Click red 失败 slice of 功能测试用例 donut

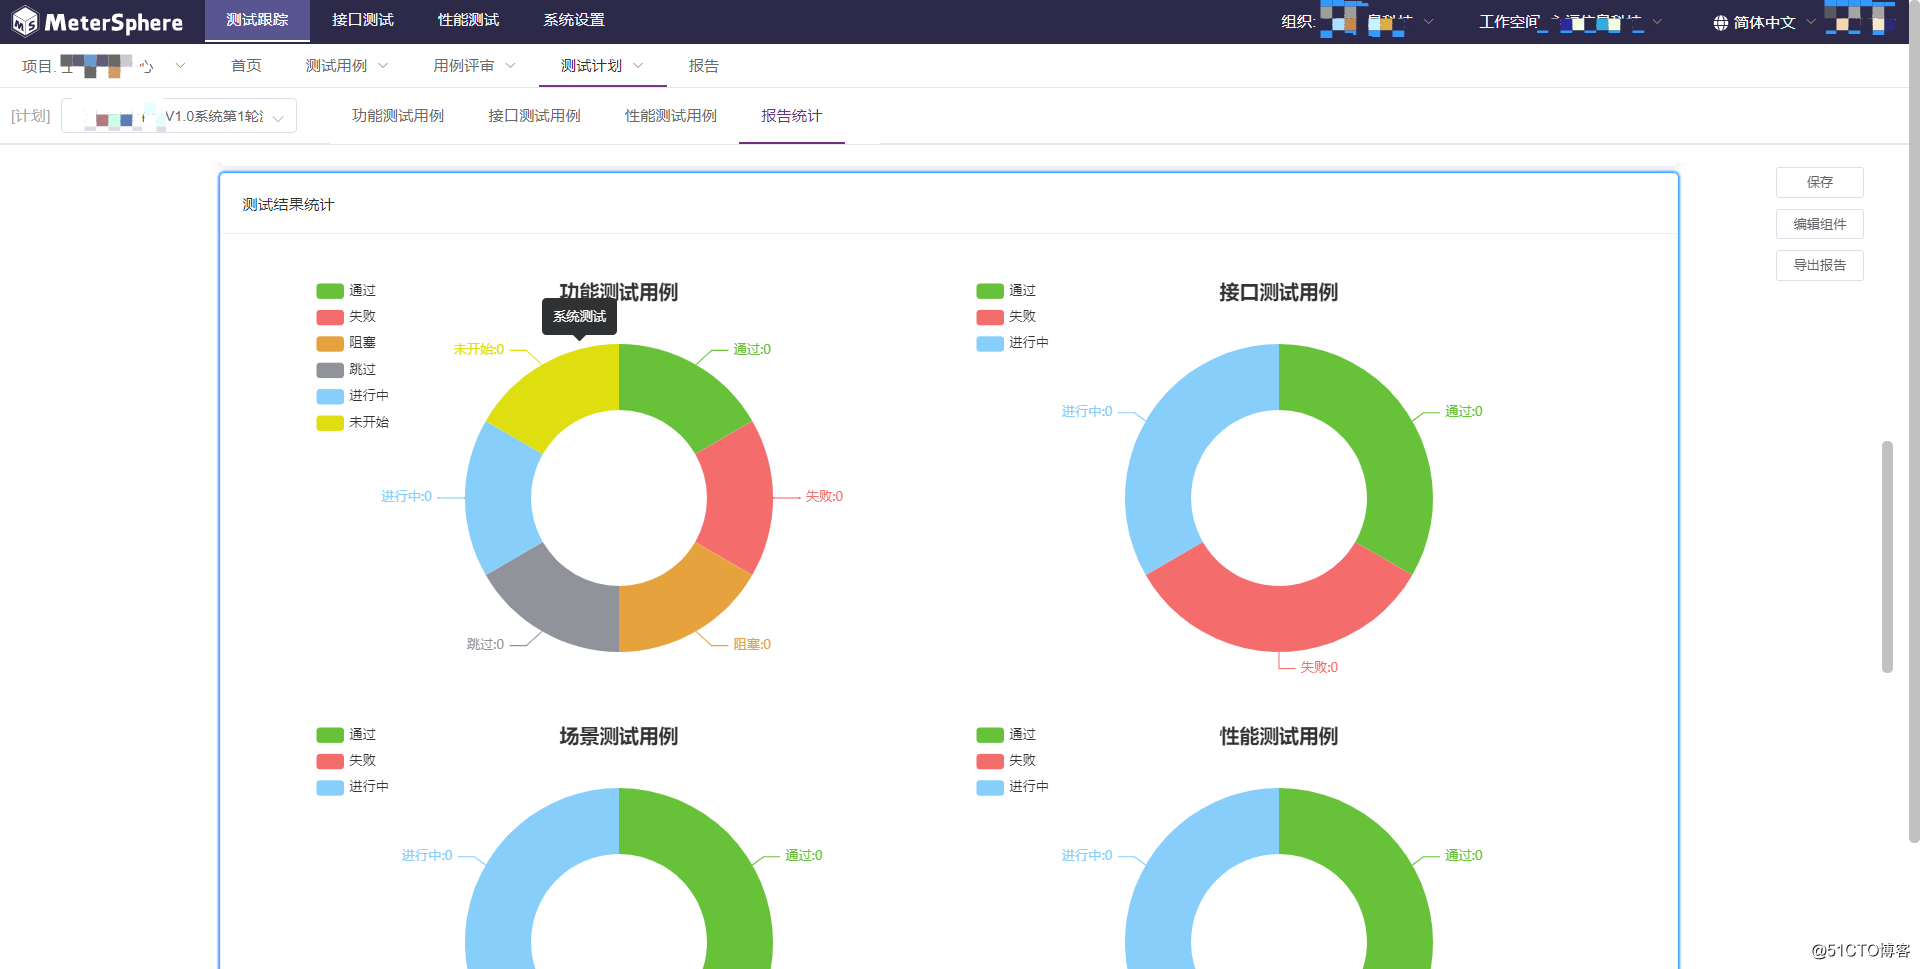pos(738,498)
